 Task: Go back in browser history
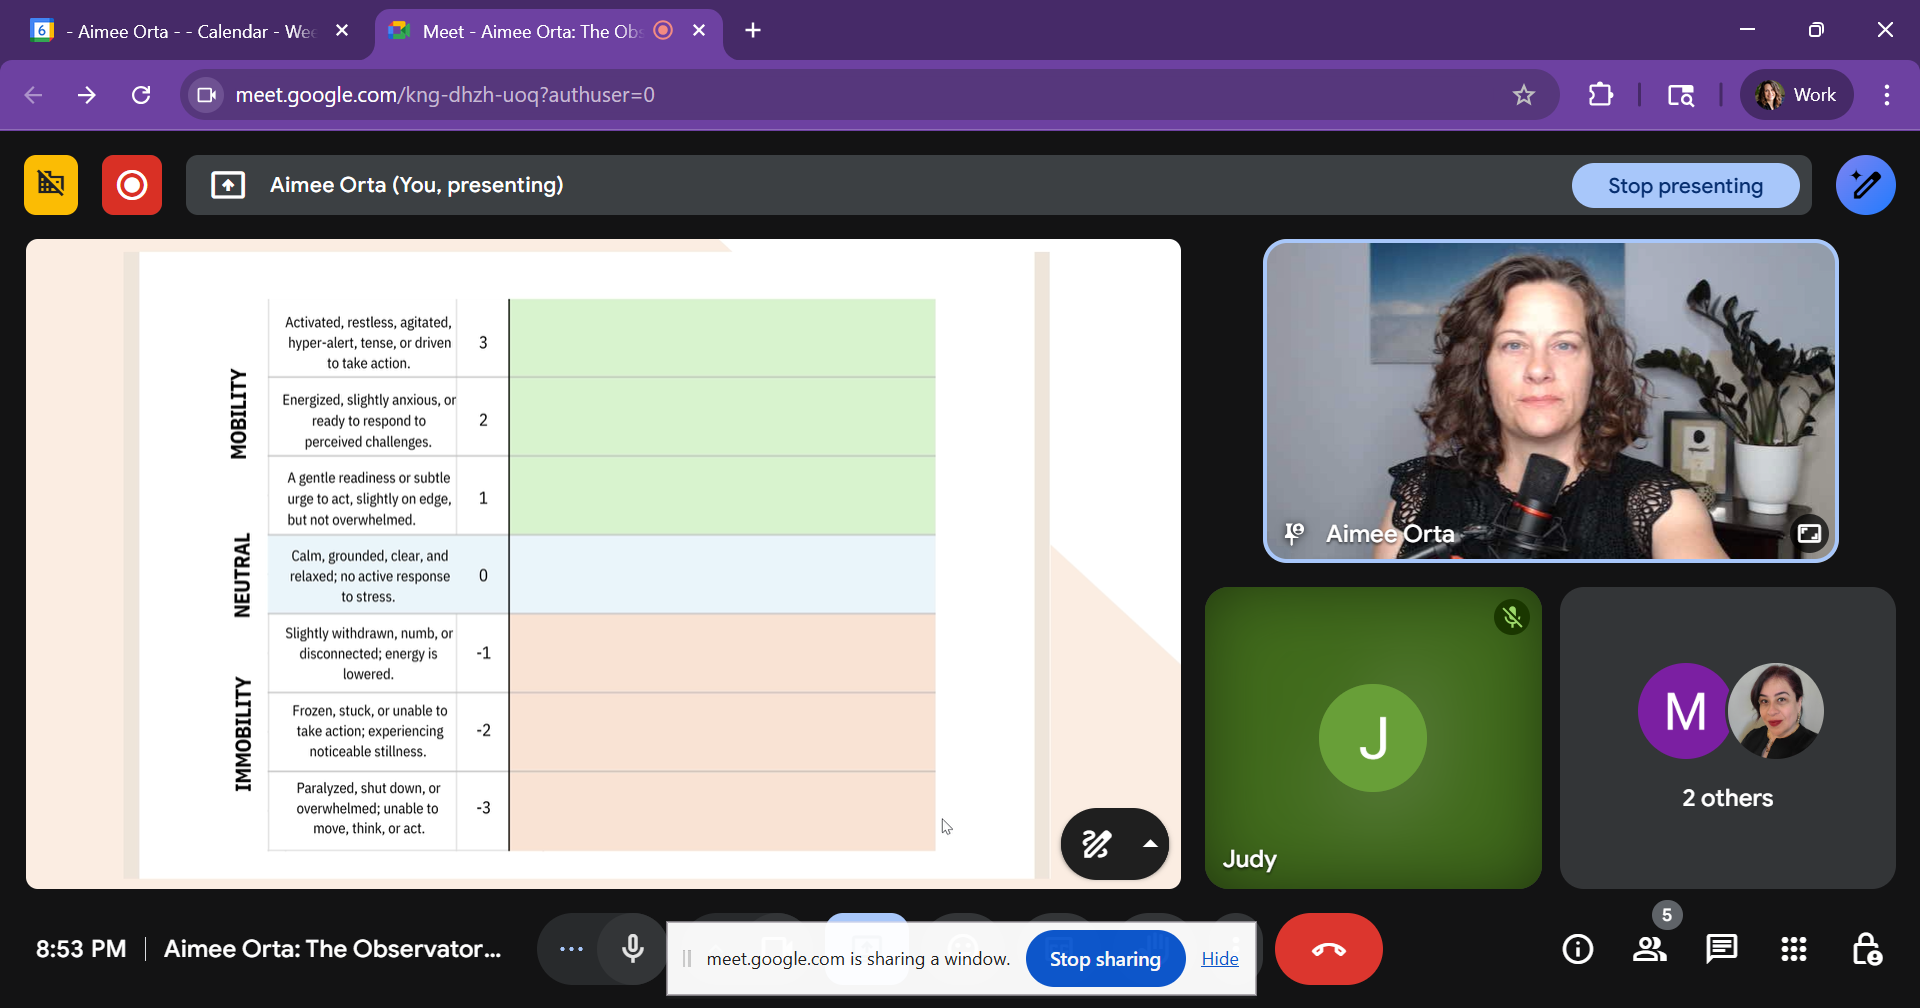[33, 95]
